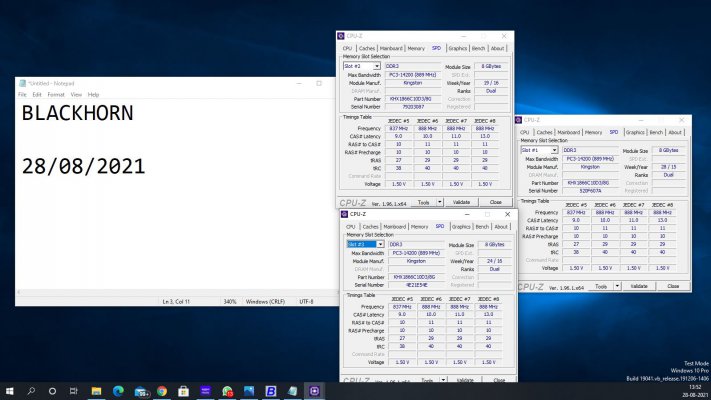Click UTF-8 encoding in Notepad status bar
This screenshot has height=400, width=711.
307,302
